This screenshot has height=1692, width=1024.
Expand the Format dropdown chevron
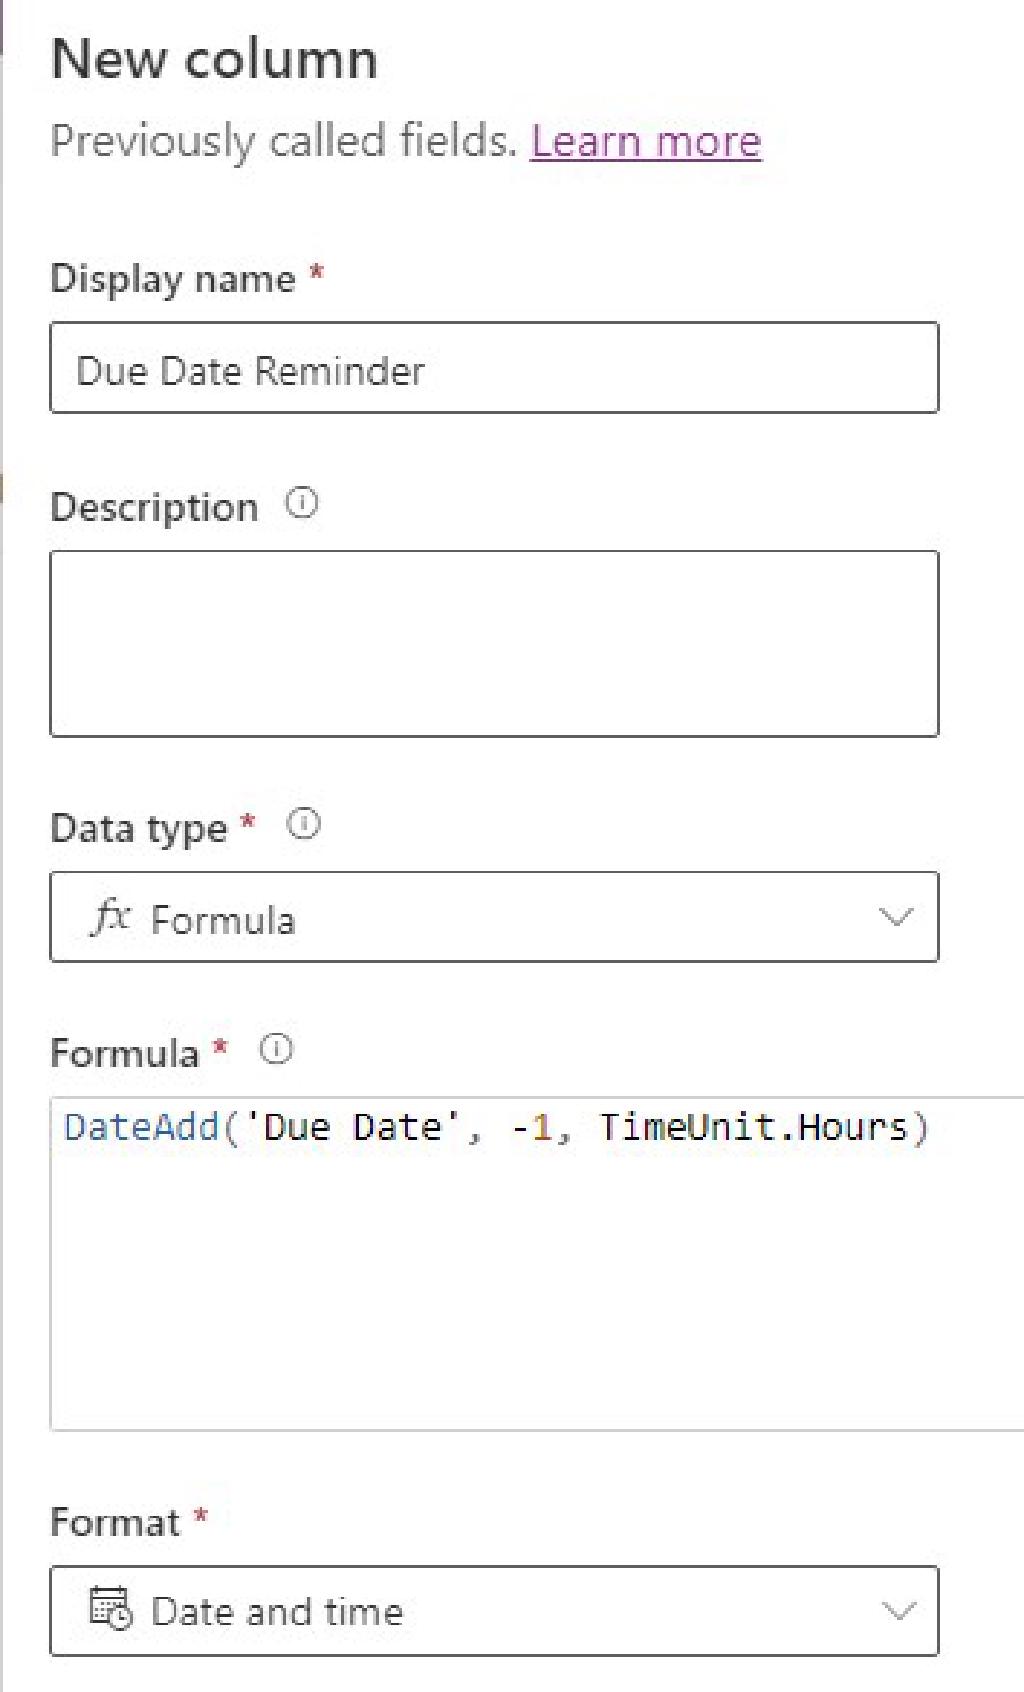[899, 1610]
